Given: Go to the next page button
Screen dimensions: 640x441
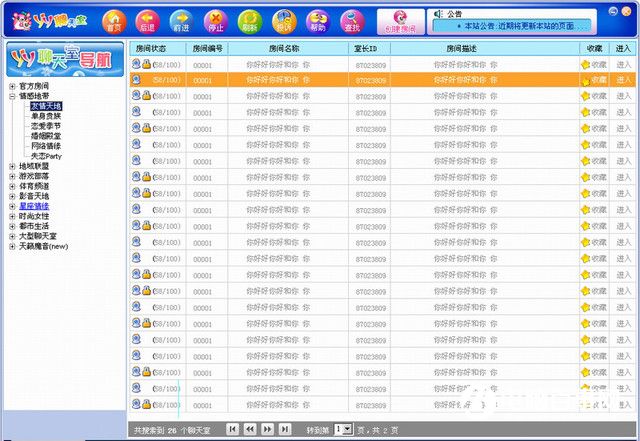Looking at the screenshot, I should tap(268, 429).
